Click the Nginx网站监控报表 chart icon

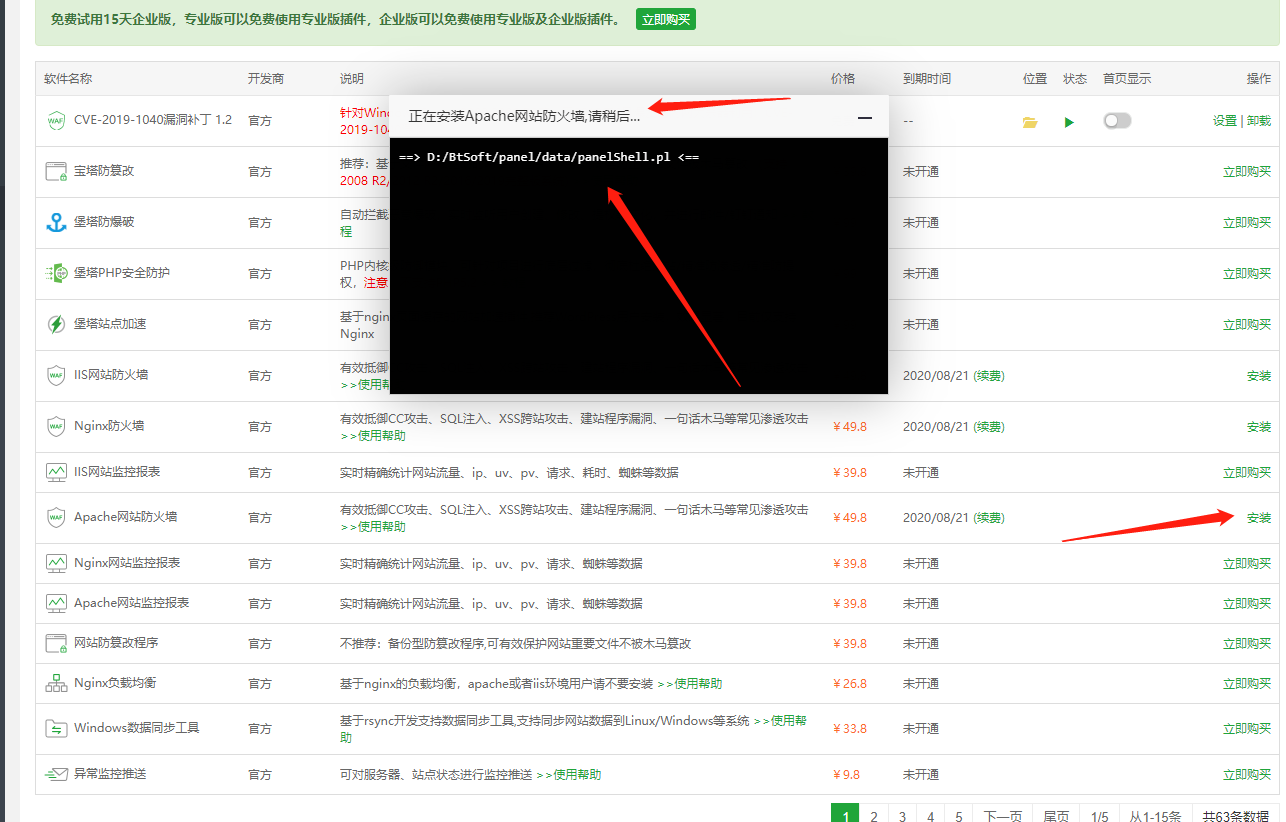tap(56, 563)
